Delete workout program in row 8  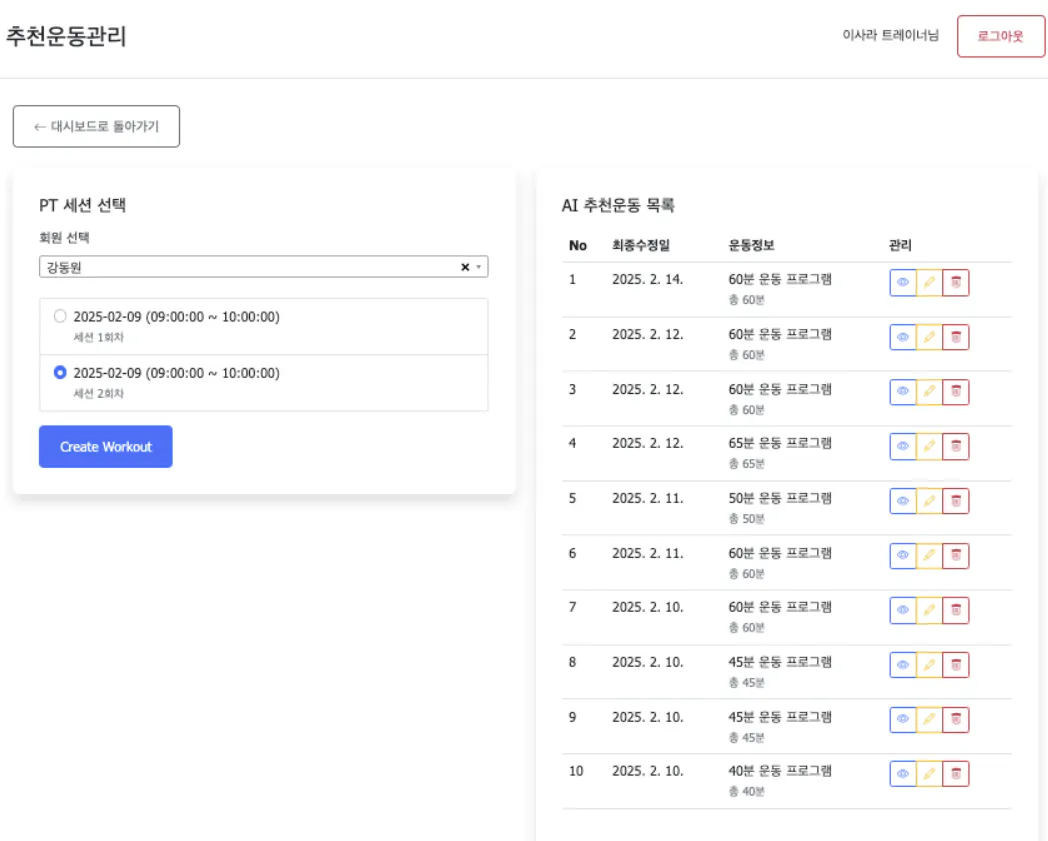[956, 665]
